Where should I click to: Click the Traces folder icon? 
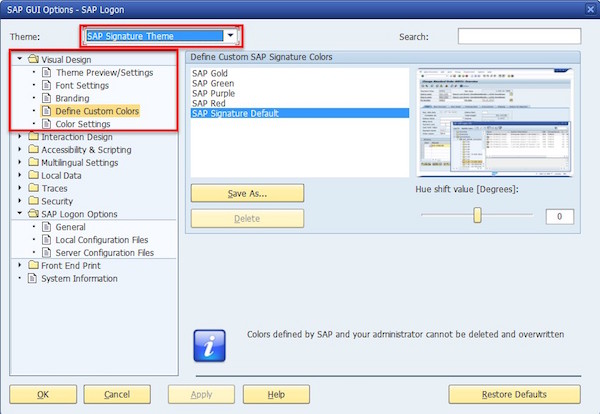pos(33,188)
